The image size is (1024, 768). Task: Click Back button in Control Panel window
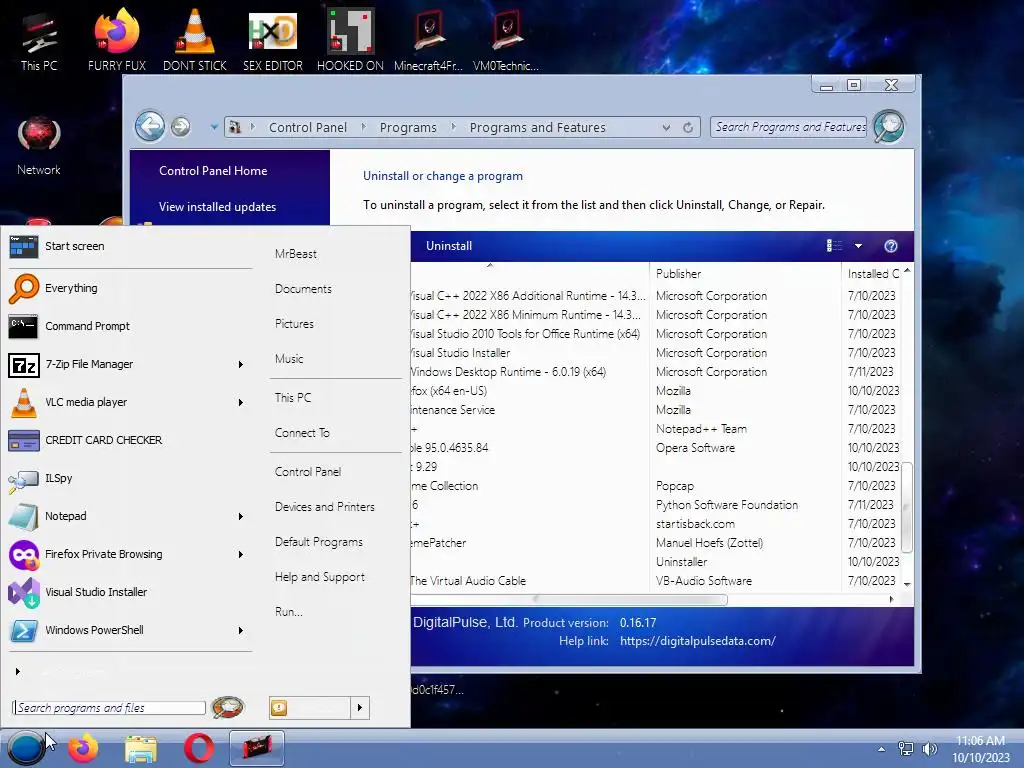pos(150,126)
